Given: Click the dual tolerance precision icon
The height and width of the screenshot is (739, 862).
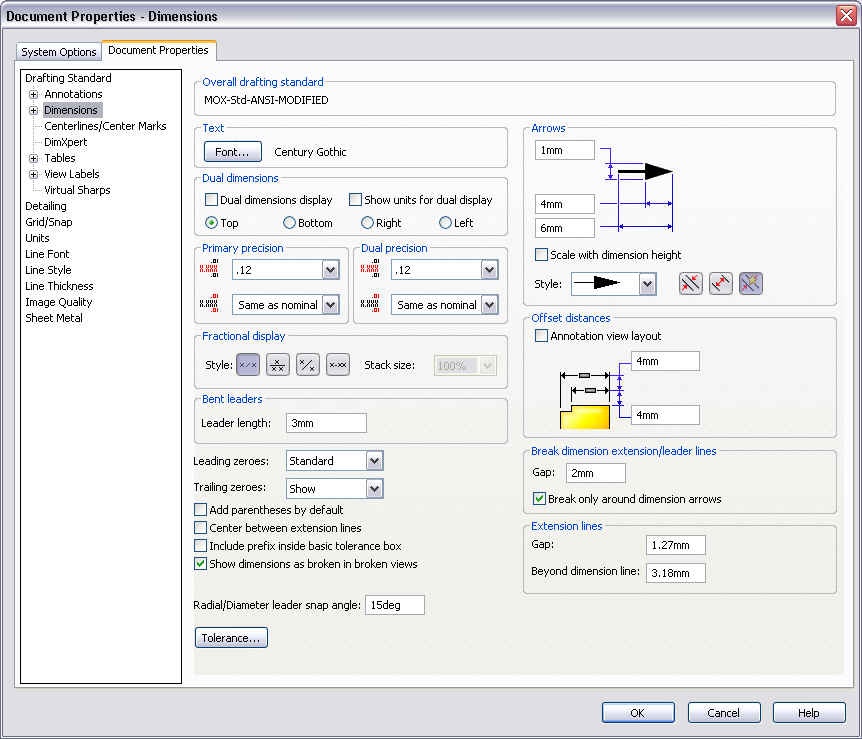Looking at the screenshot, I should (x=369, y=304).
